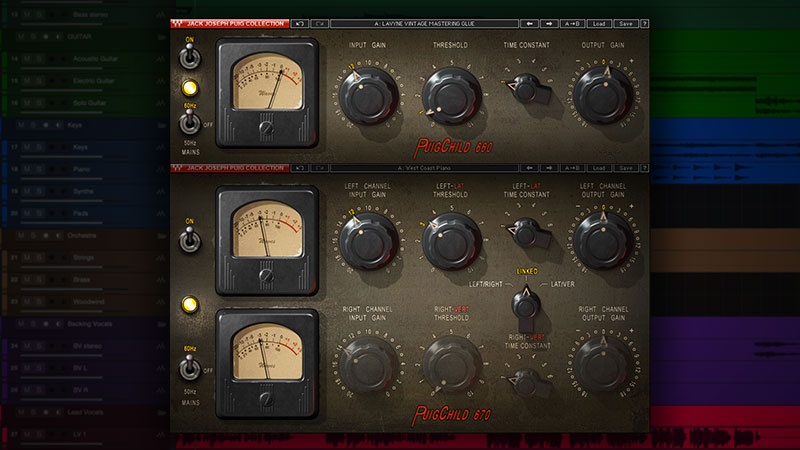Click the PuigChild 660 VU meter display
Viewport: 800px width, 450px height.
[x=268, y=82]
